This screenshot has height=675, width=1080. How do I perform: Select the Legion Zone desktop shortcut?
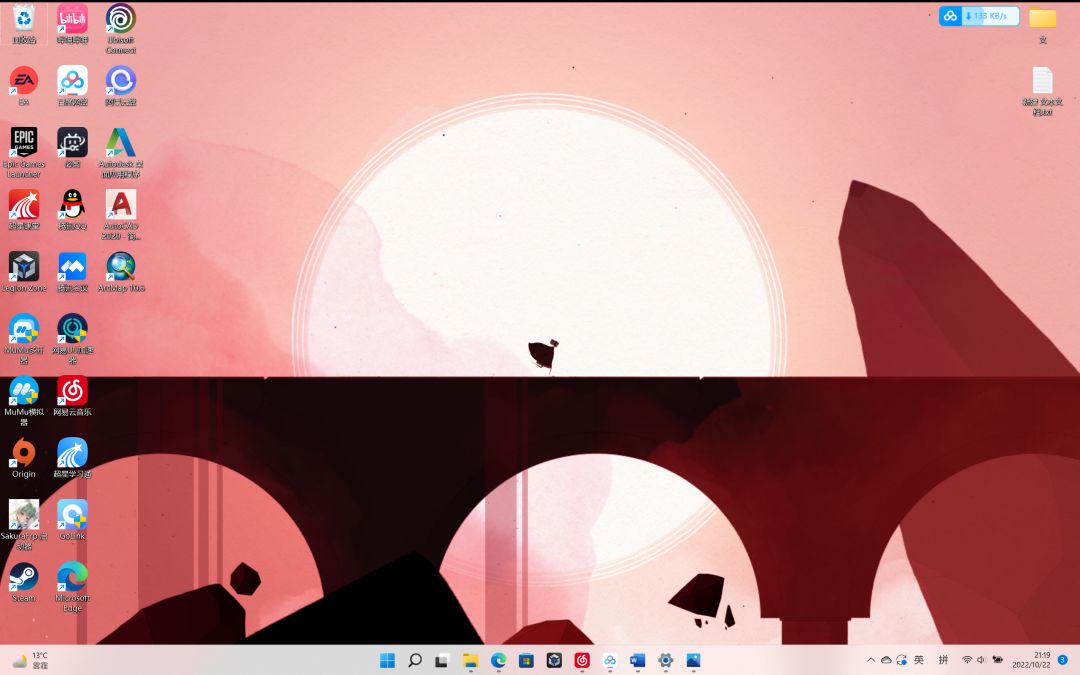click(x=24, y=273)
